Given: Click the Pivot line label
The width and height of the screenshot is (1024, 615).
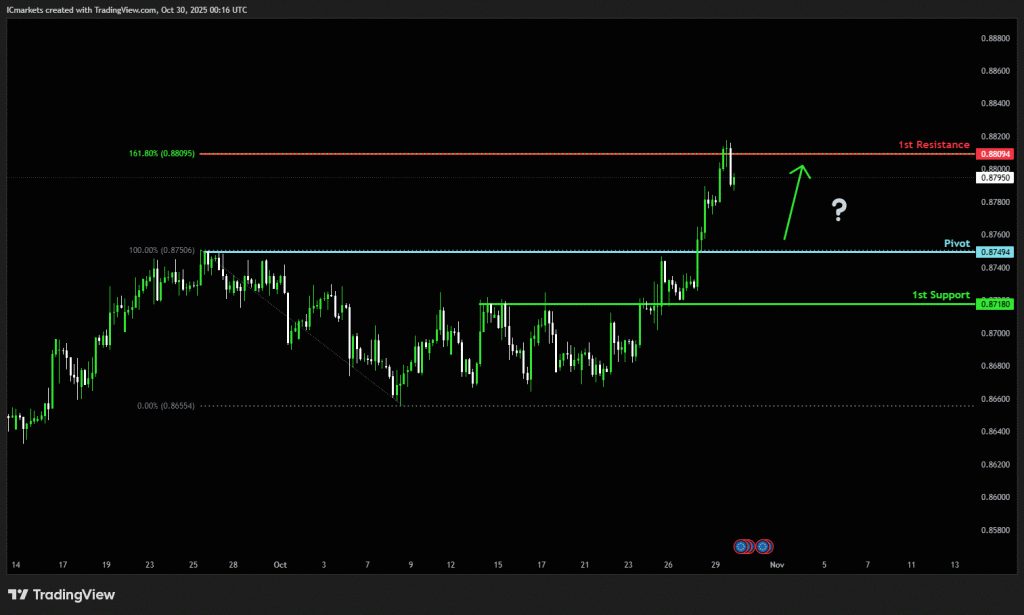Looking at the screenshot, I should 956,242.
